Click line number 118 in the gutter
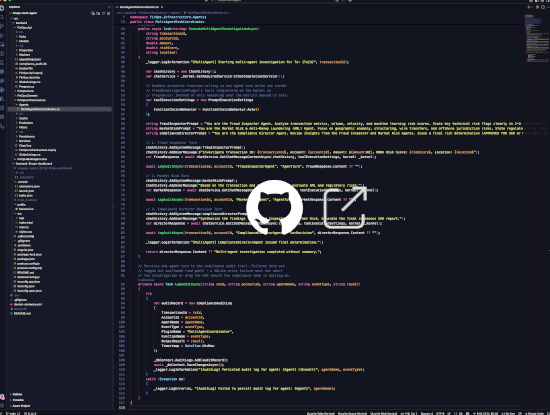This screenshot has width=550, height=415. tap(122, 407)
